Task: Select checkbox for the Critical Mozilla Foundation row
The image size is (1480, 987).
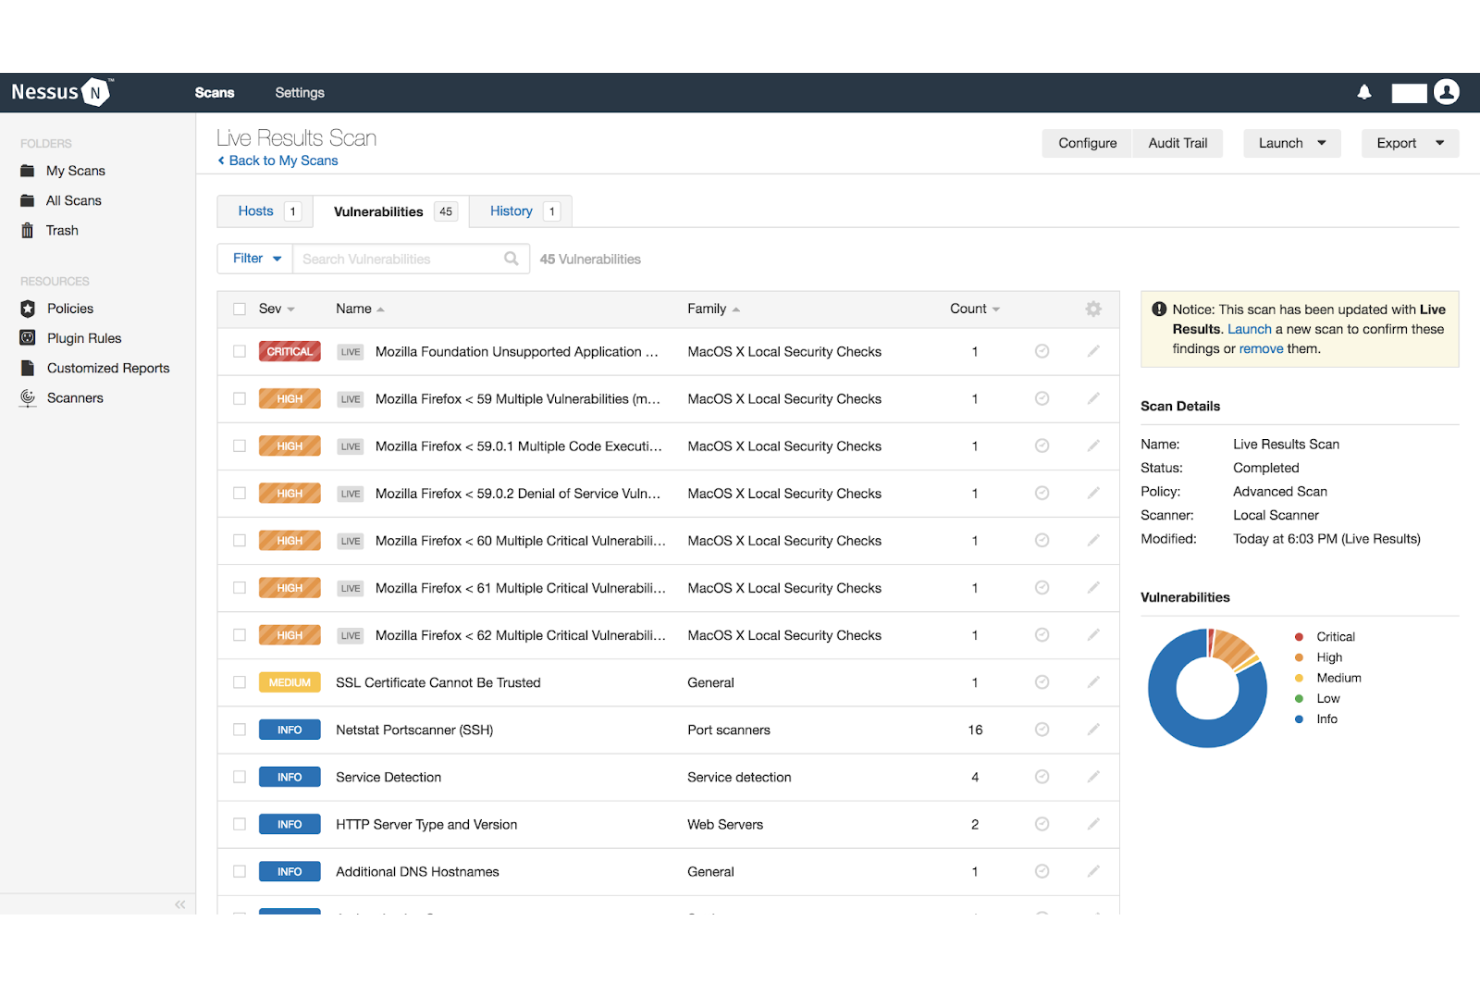Action: (239, 352)
